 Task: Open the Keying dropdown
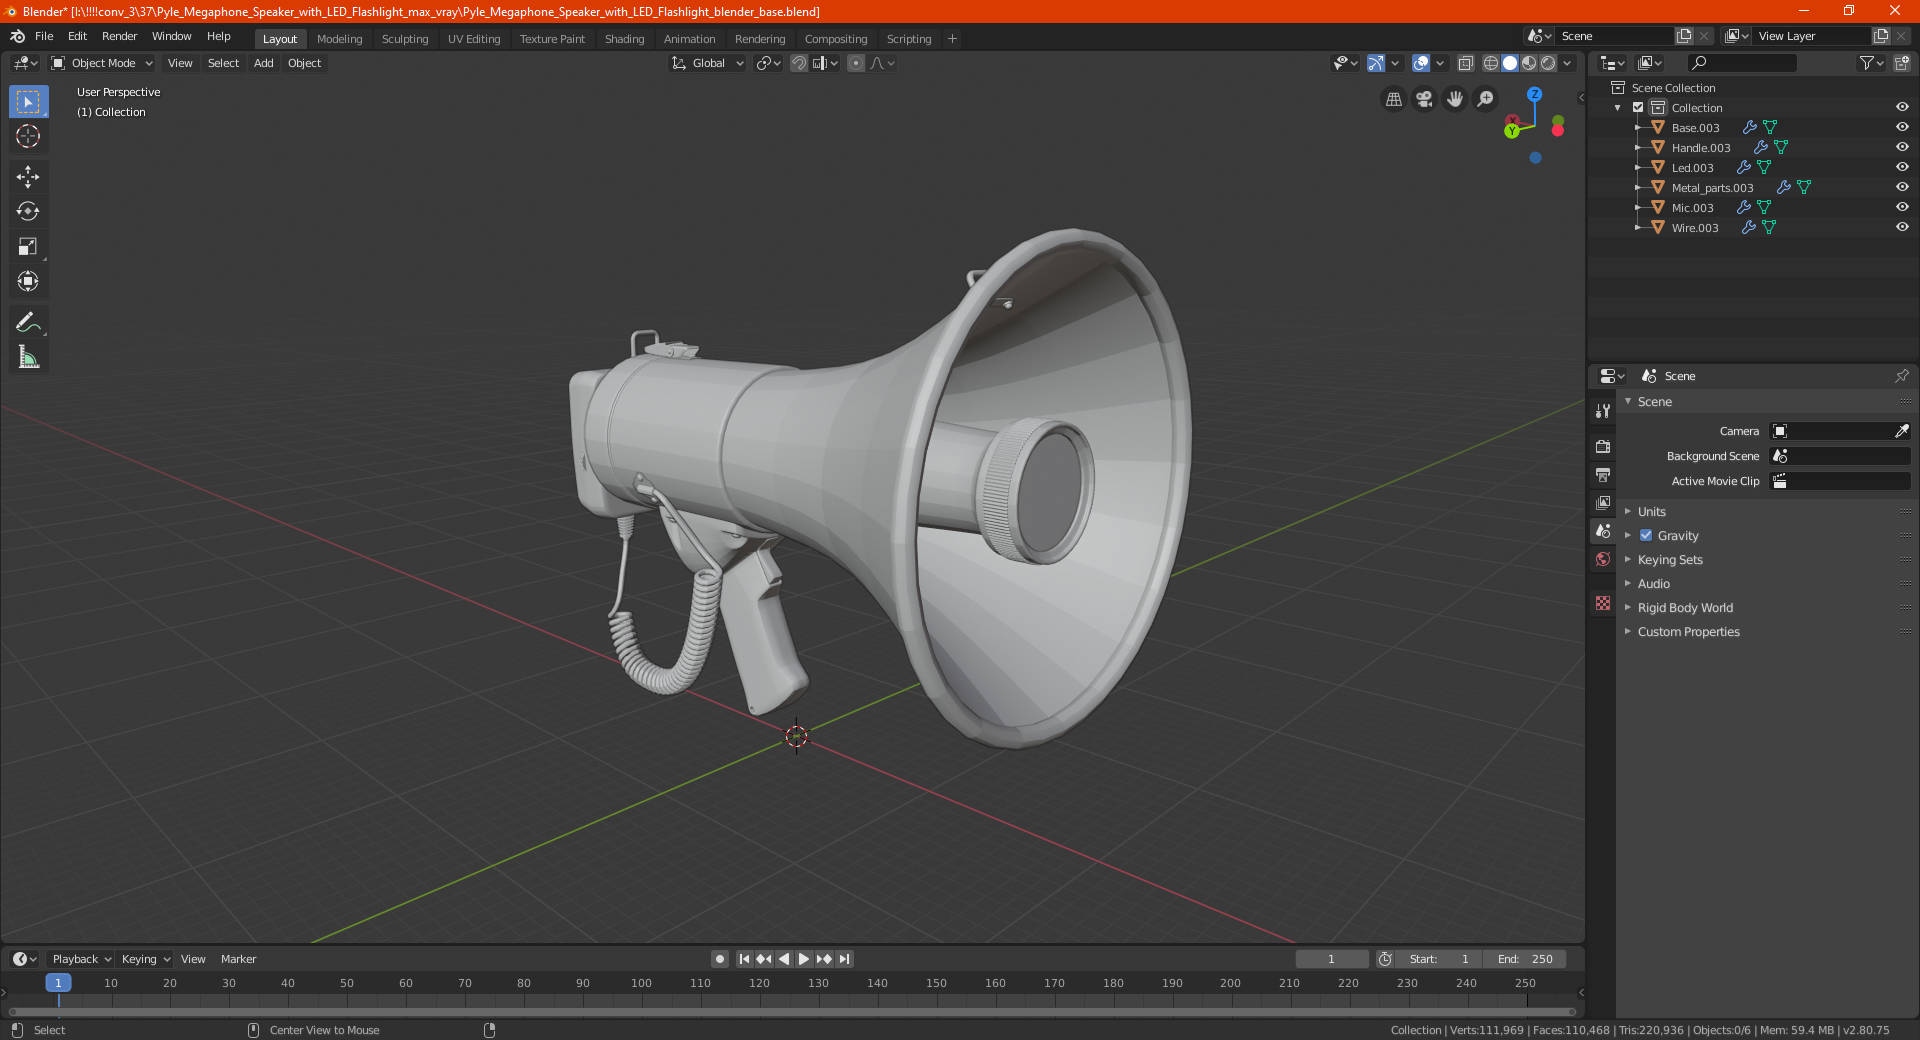click(145, 959)
